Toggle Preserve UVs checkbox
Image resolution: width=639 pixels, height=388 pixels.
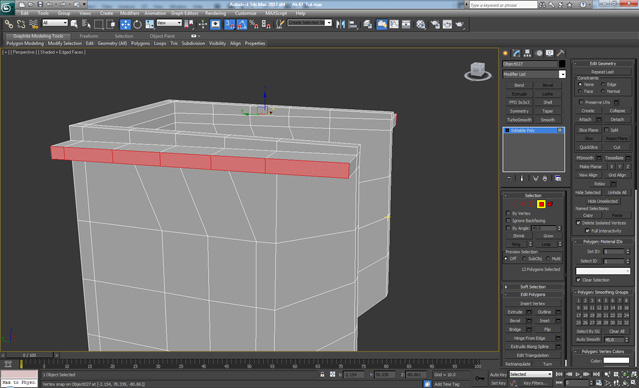coord(582,102)
